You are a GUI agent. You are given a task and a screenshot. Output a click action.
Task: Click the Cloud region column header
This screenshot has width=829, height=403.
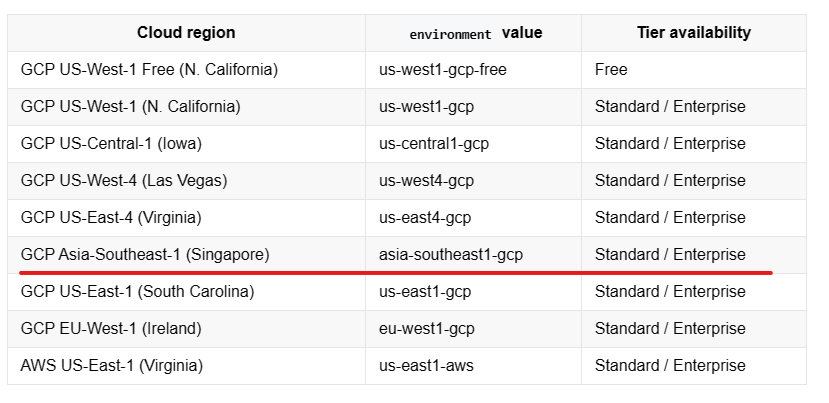(x=186, y=33)
